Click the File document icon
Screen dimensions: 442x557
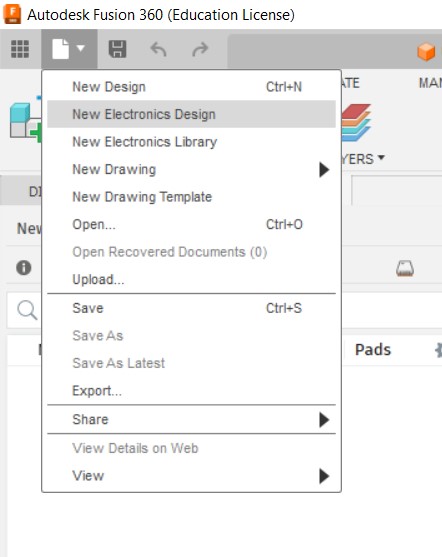(x=60, y=49)
